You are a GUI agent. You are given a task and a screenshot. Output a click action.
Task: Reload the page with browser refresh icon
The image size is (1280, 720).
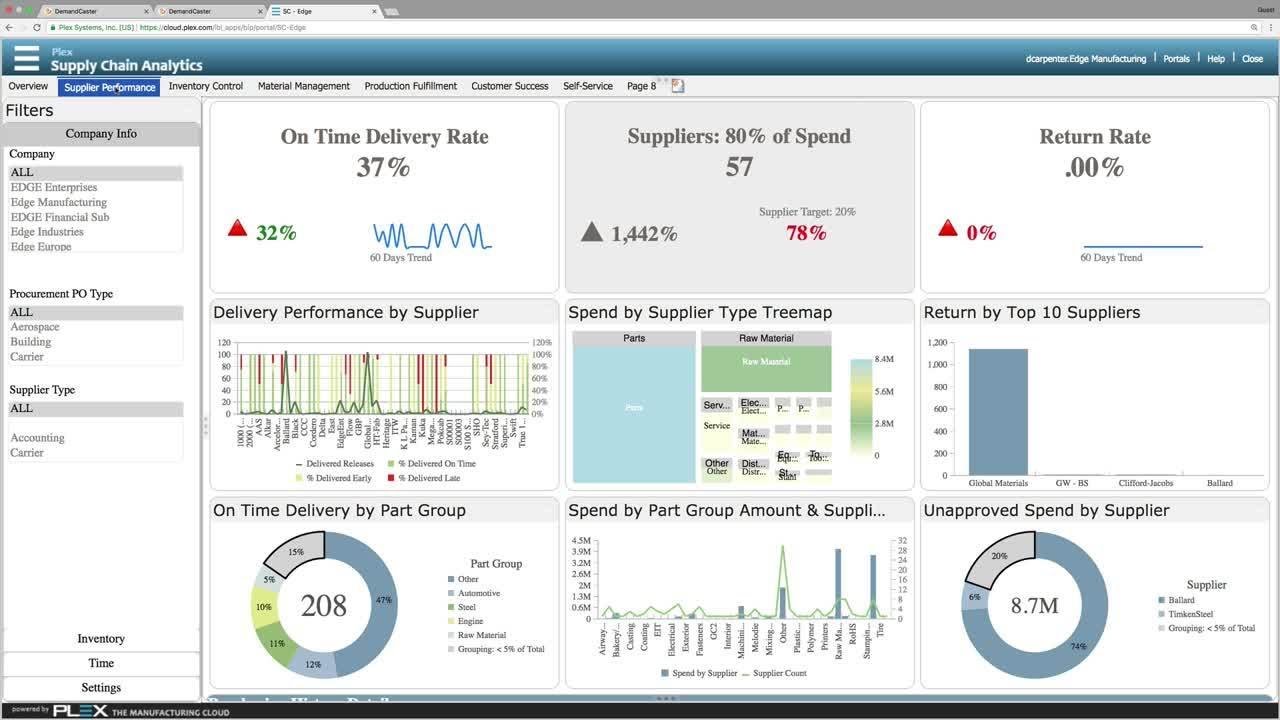click(x=37, y=28)
